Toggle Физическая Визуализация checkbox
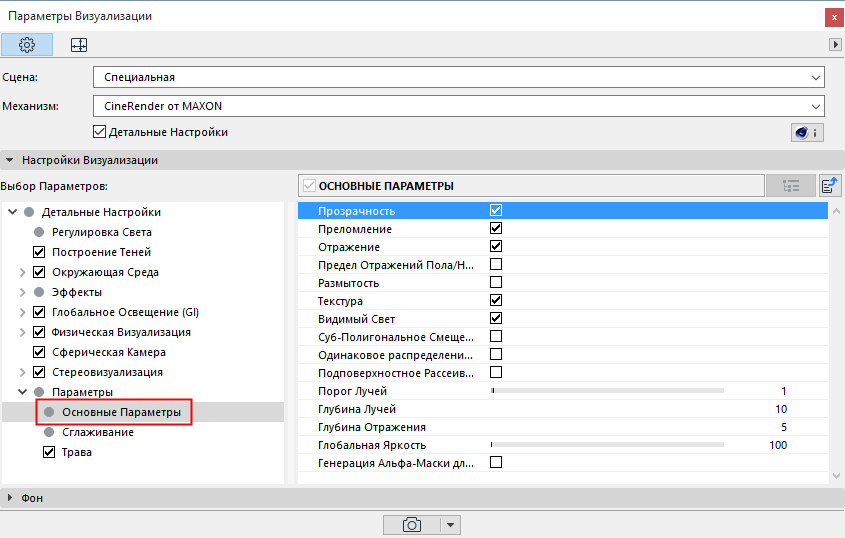Screen dimensions: 845x538 39,332
